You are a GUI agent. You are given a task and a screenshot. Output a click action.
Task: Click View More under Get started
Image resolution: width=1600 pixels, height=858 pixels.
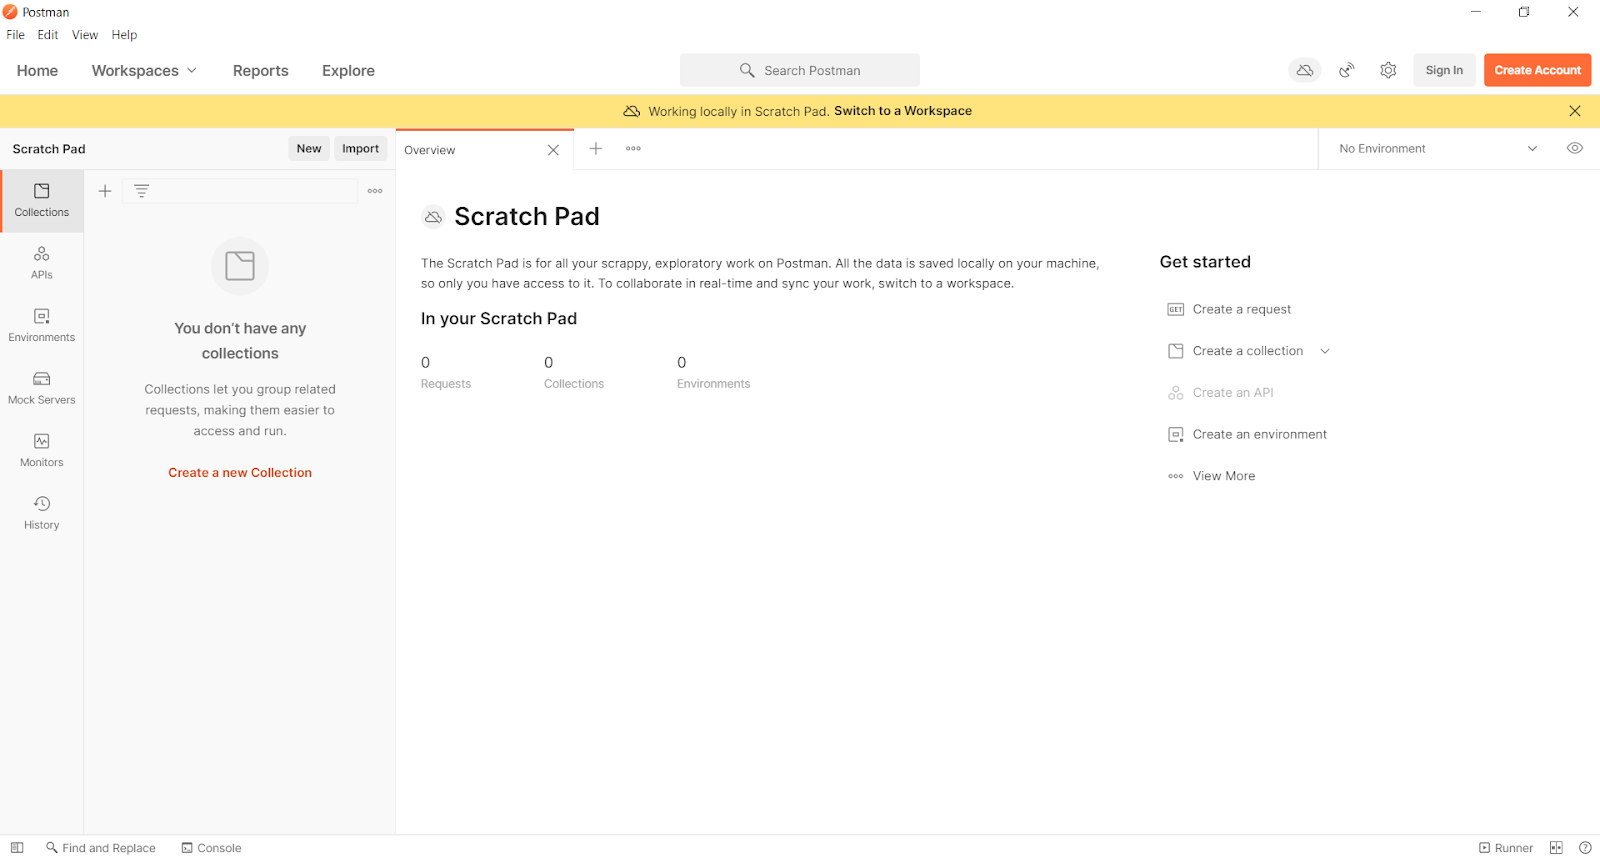point(1224,476)
